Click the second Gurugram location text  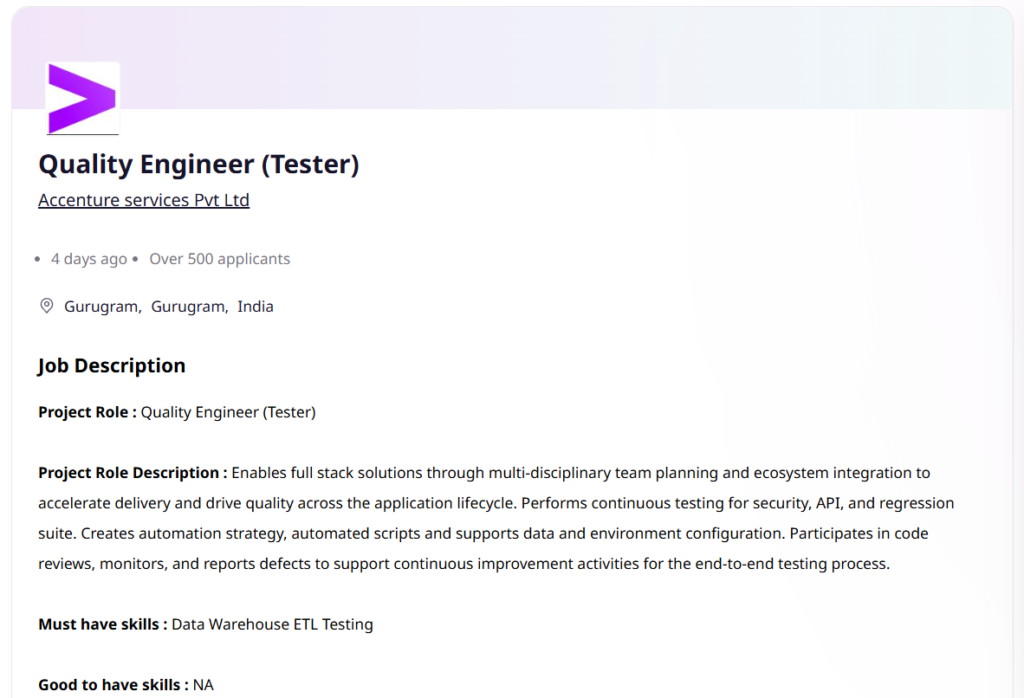tap(189, 306)
